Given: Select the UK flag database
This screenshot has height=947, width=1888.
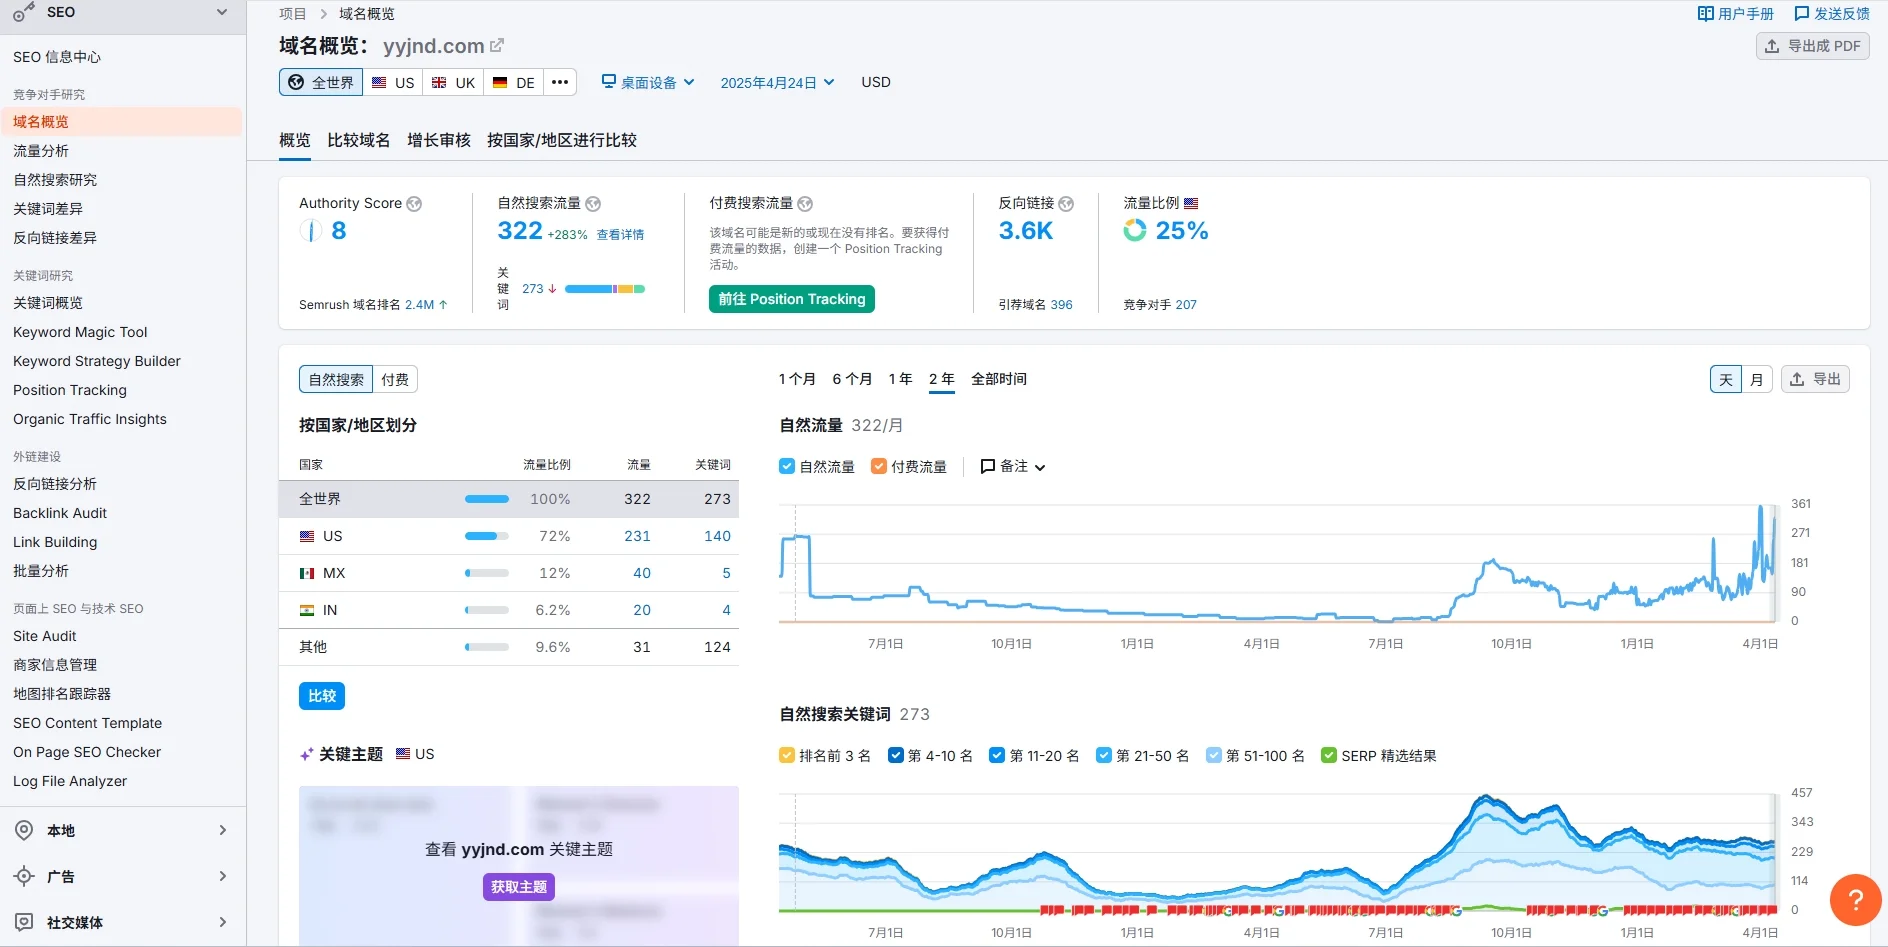Looking at the screenshot, I should (453, 82).
